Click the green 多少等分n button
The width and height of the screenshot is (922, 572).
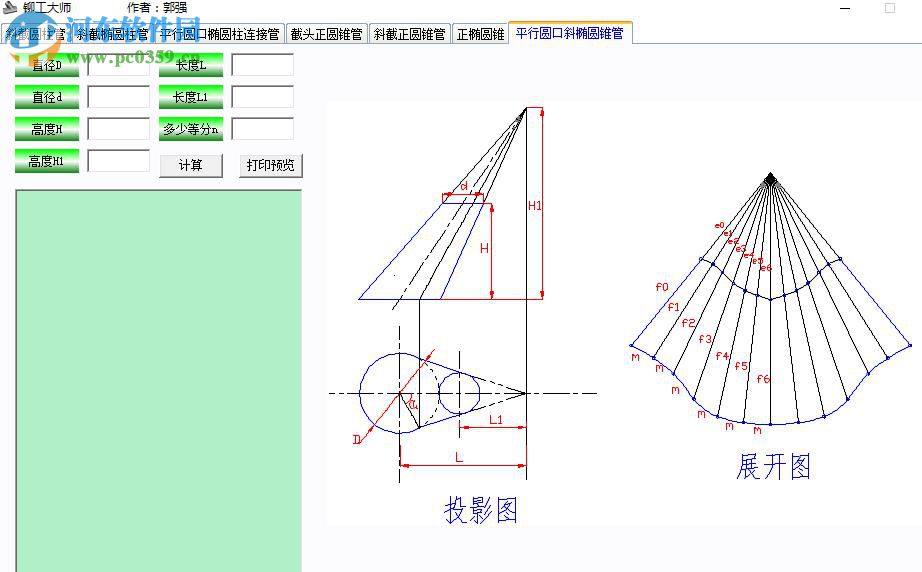(x=191, y=129)
